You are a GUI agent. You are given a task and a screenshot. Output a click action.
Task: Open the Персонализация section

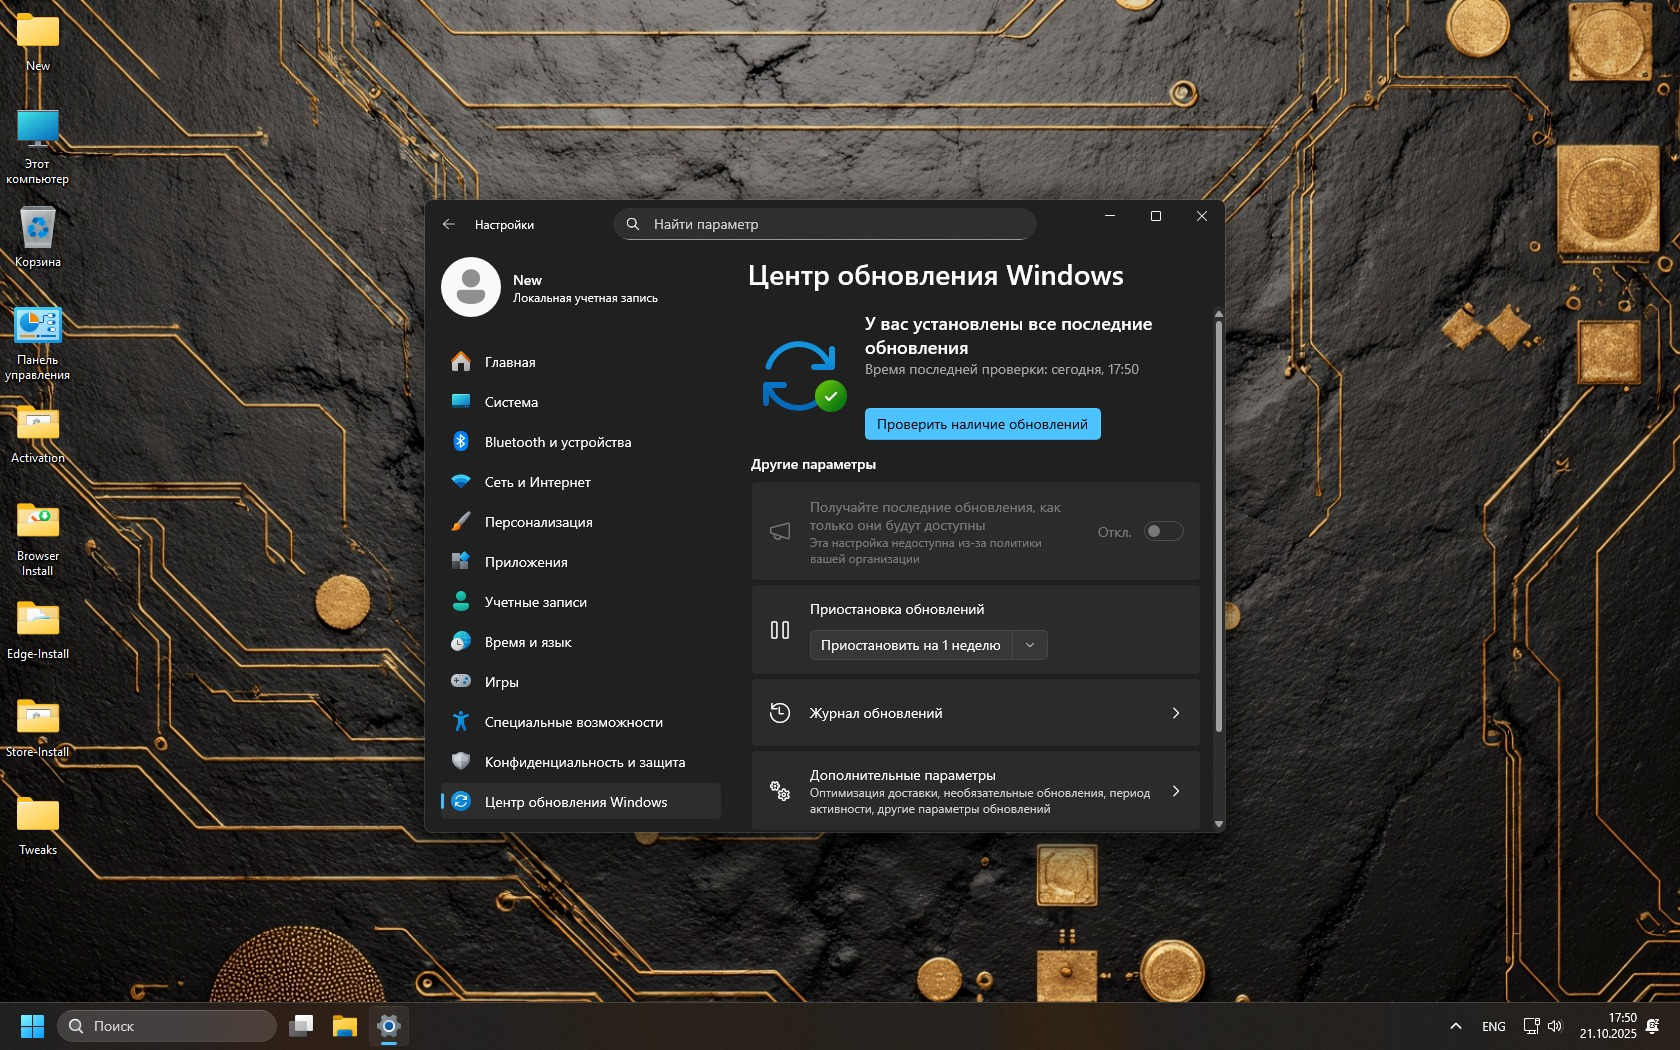[x=538, y=522]
